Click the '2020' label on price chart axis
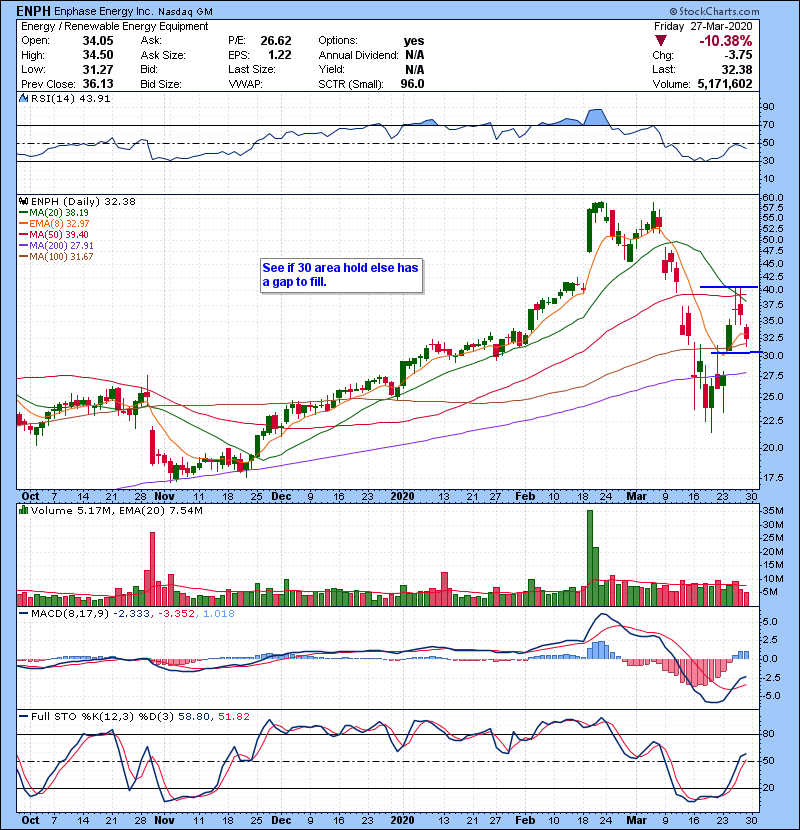 (402, 496)
